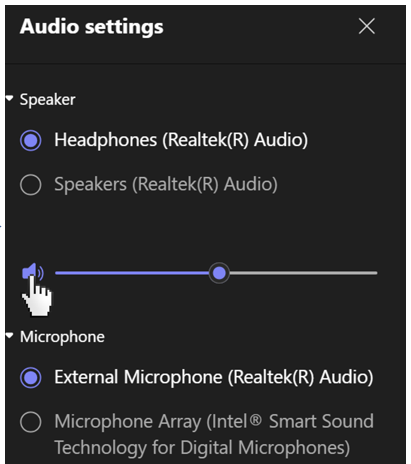The image size is (411, 464).
Task: Mute speaker via the volume icon
Action: (33, 272)
